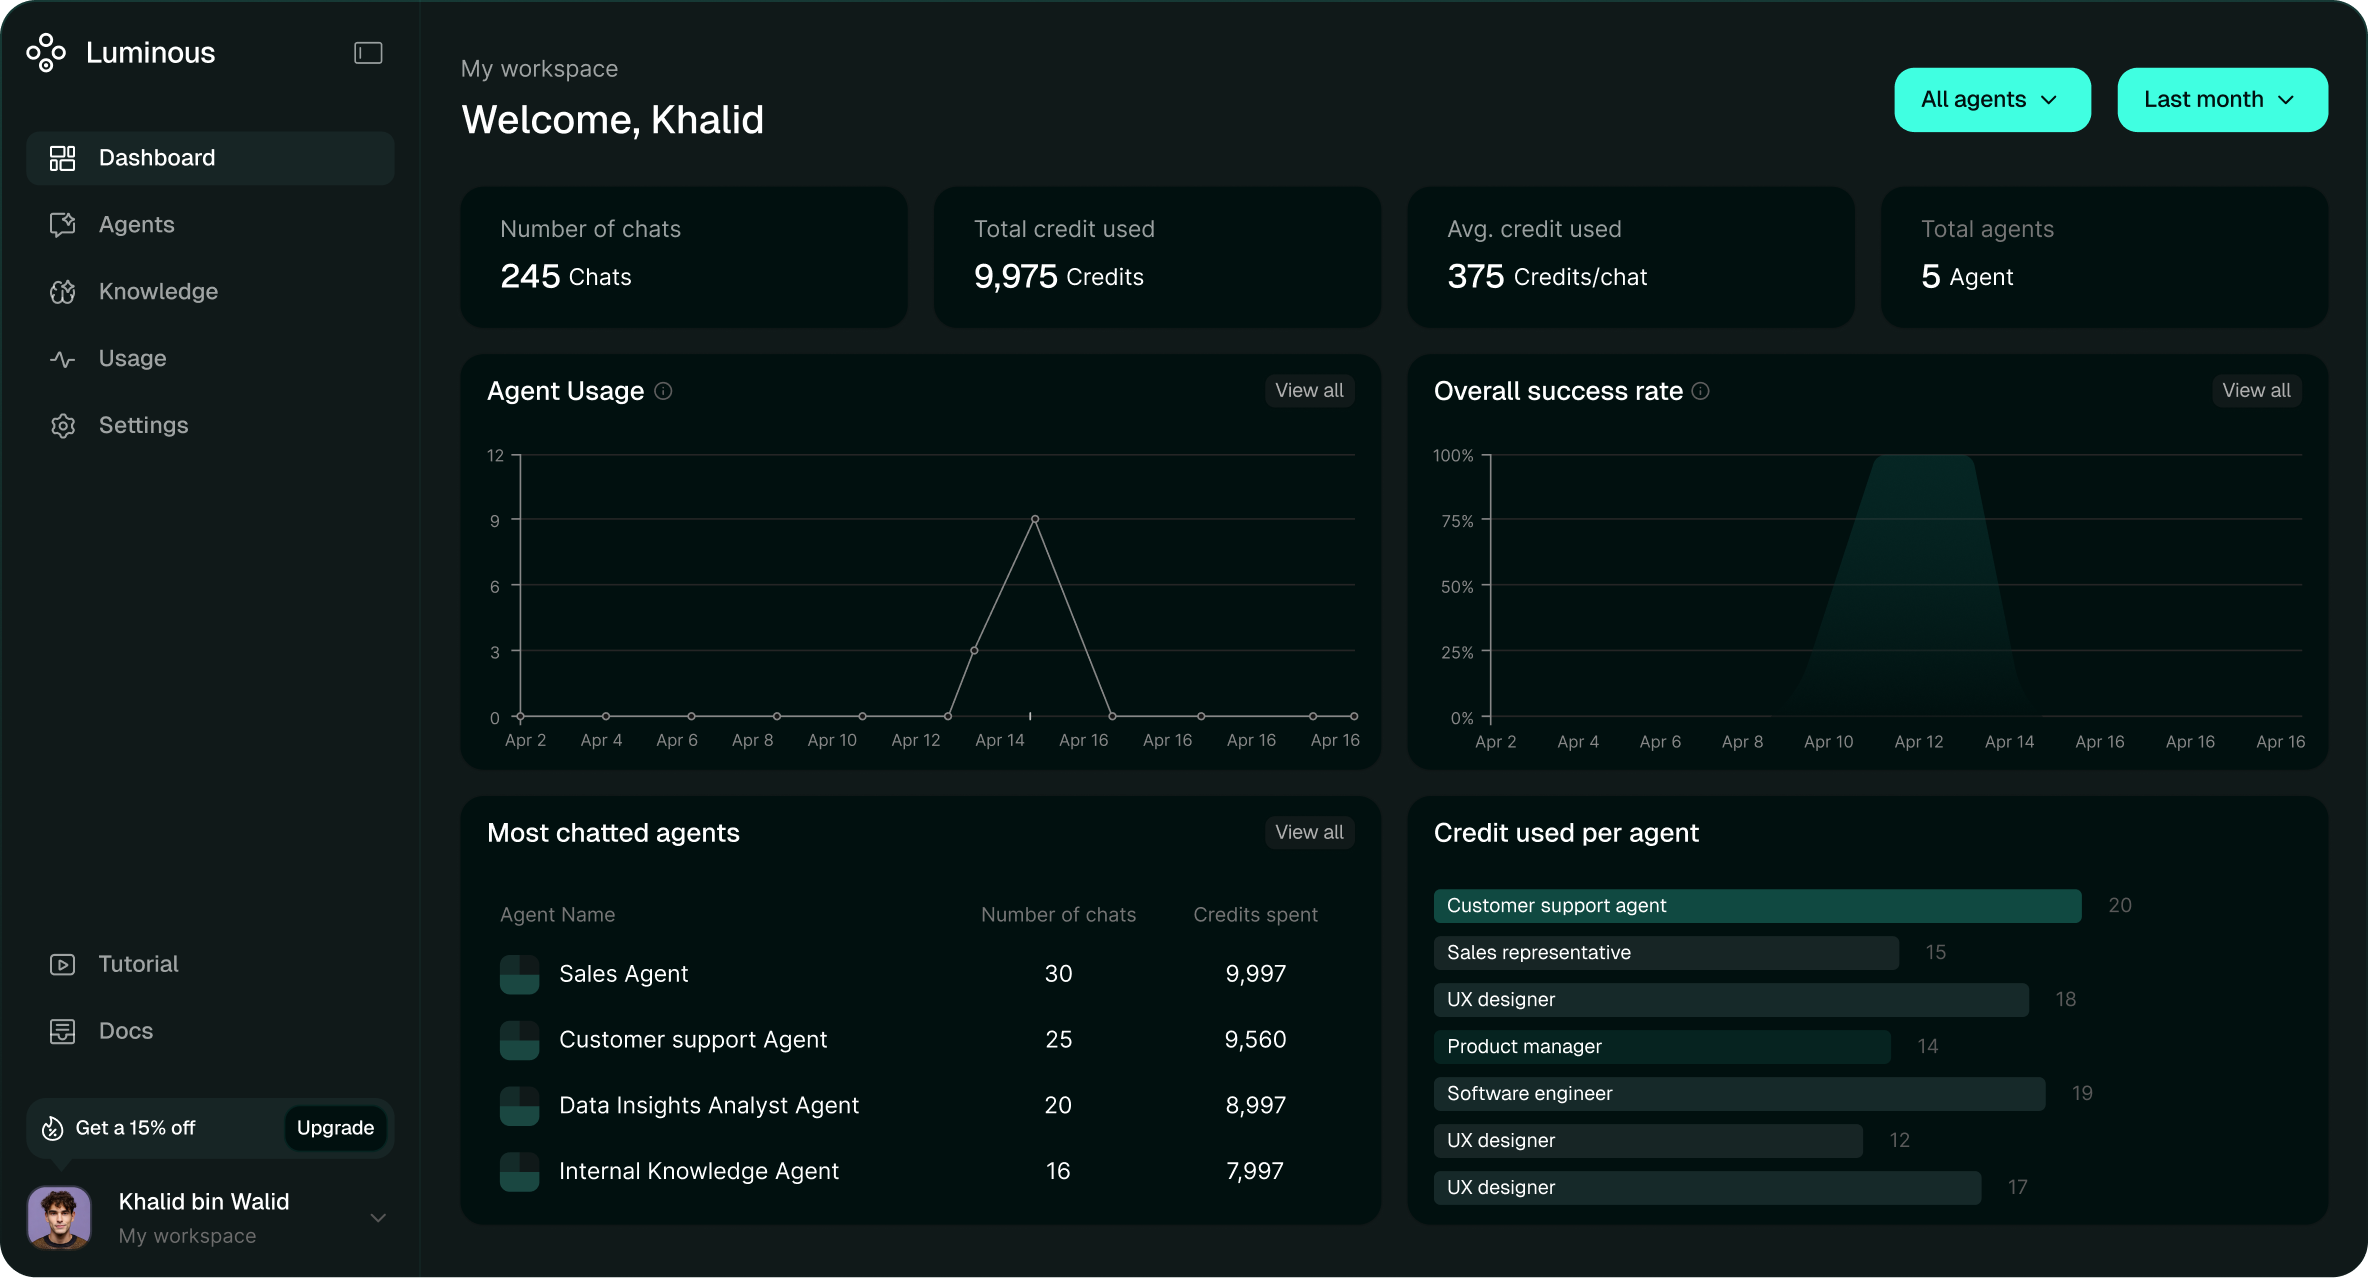Click the Upgrade button
The image size is (2368, 1278).
click(x=335, y=1128)
